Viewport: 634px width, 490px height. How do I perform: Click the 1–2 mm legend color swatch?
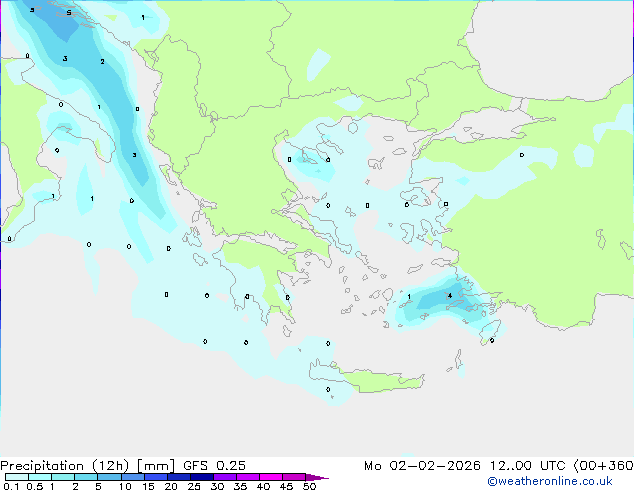(x=63, y=477)
